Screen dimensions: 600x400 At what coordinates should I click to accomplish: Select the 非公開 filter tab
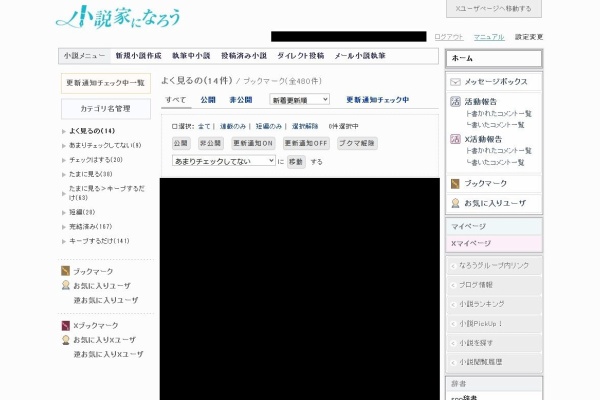pos(241,100)
